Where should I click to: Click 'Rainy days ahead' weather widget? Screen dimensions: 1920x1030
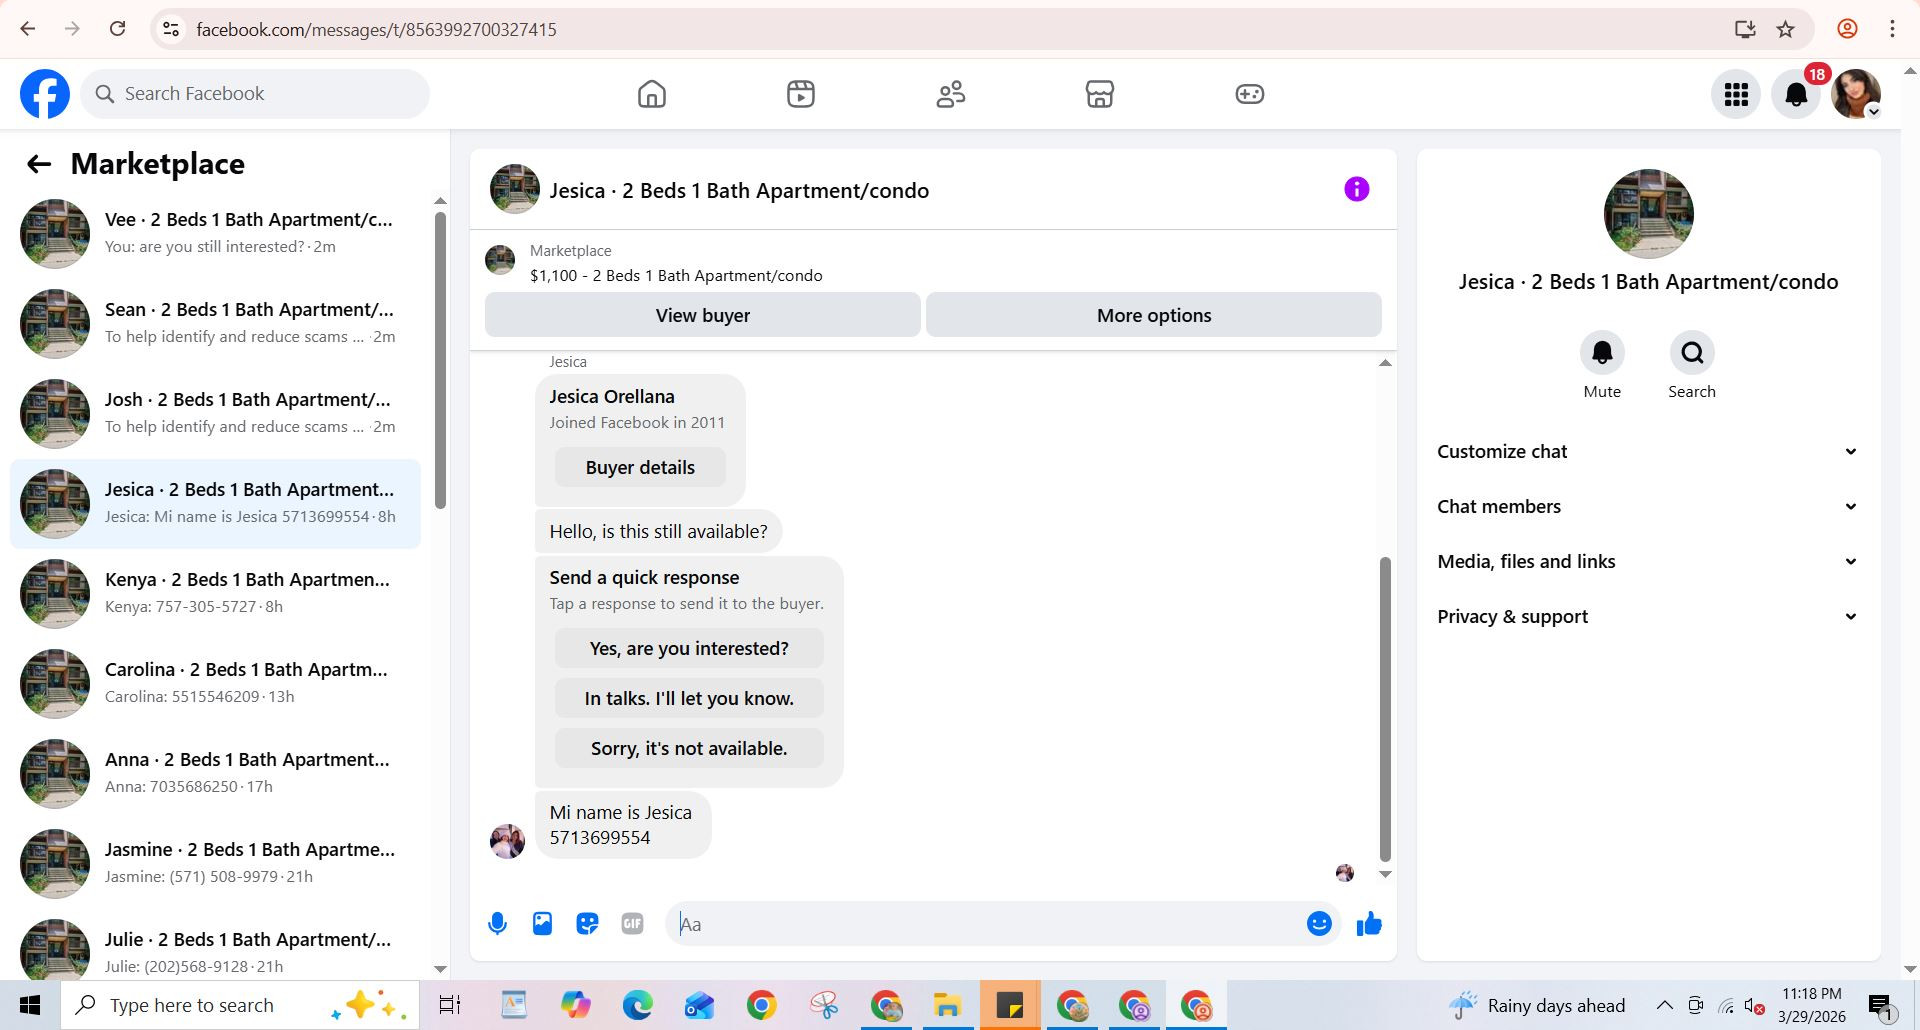point(1537,1005)
